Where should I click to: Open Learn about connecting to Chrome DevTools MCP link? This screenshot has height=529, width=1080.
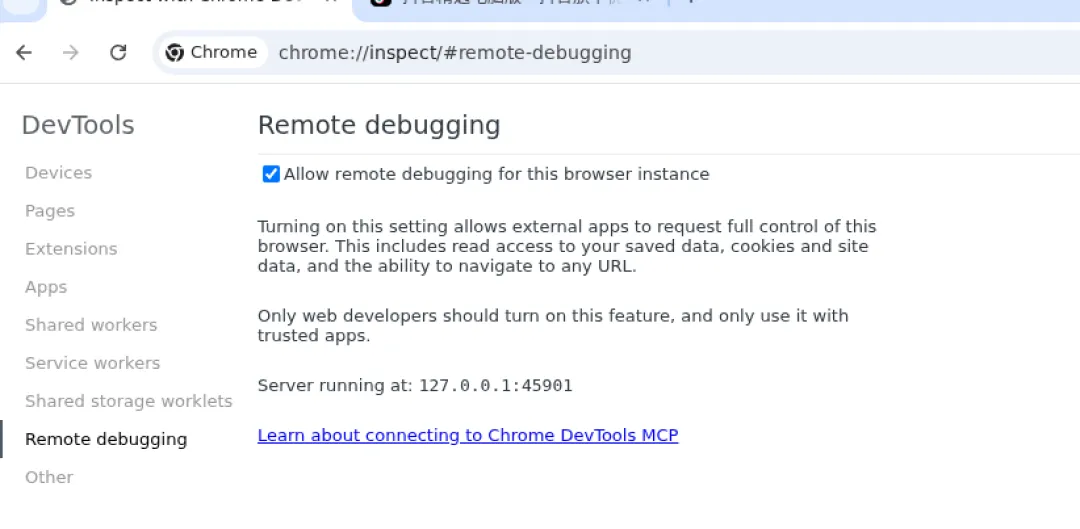(x=467, y=435)
